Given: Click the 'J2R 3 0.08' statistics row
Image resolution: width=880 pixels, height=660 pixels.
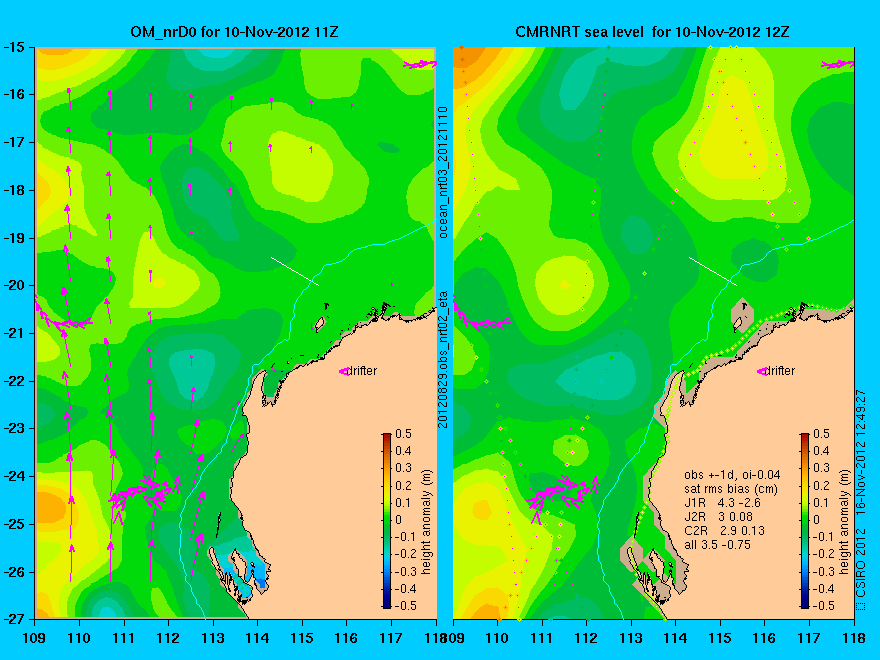Looking at the screenshot, I should tap(718, 517).
